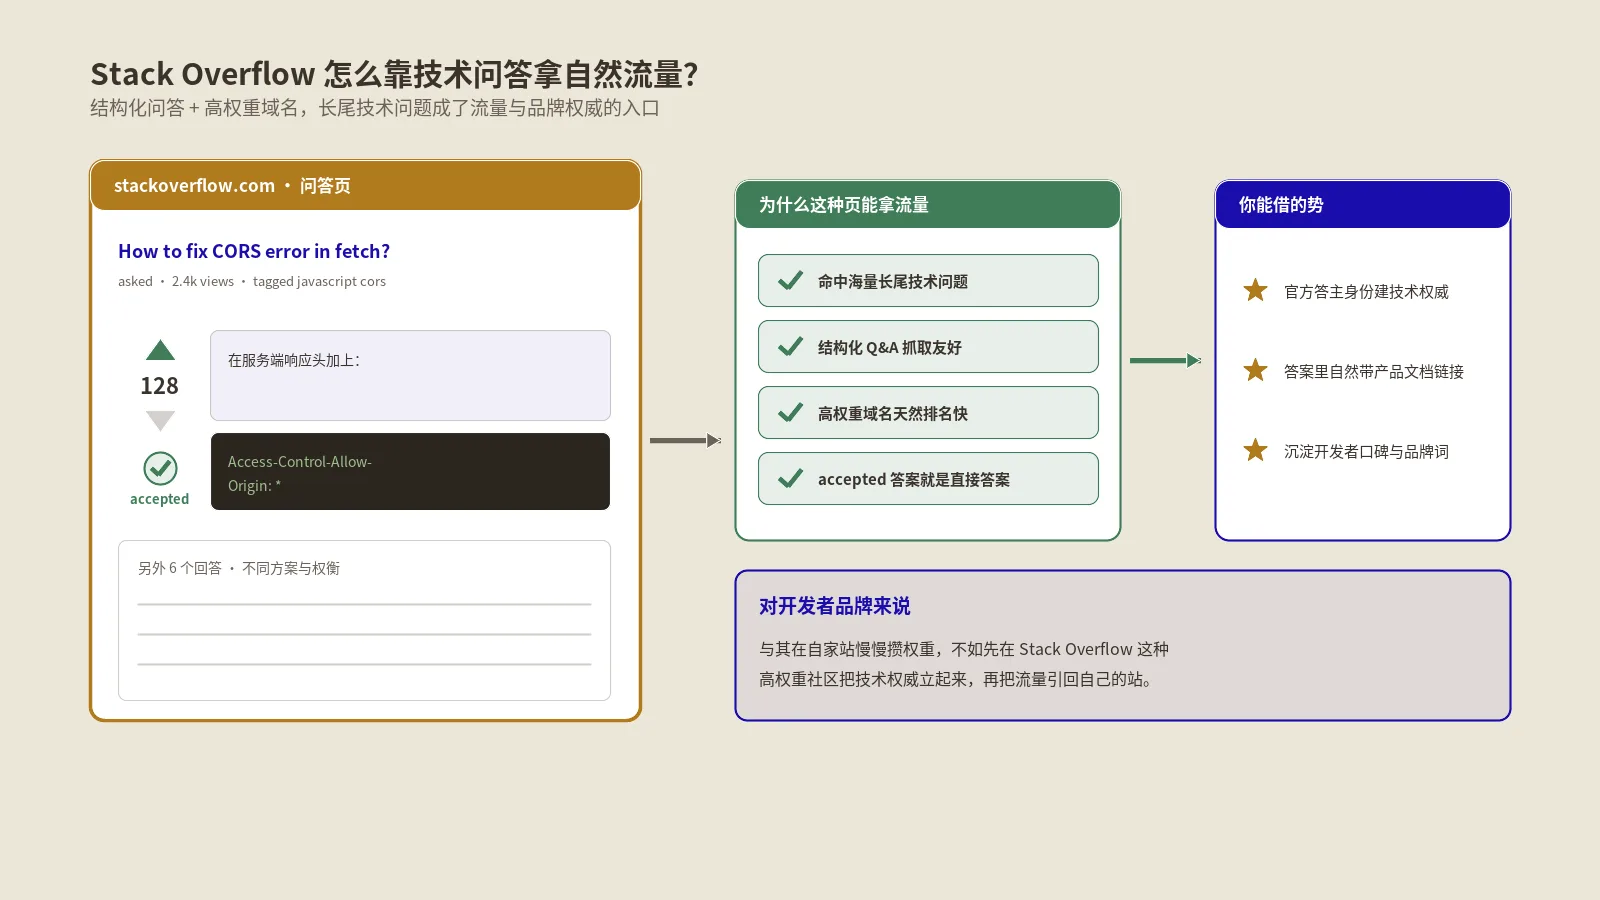Select the 你能借的势 blue header

[1363, 205]
